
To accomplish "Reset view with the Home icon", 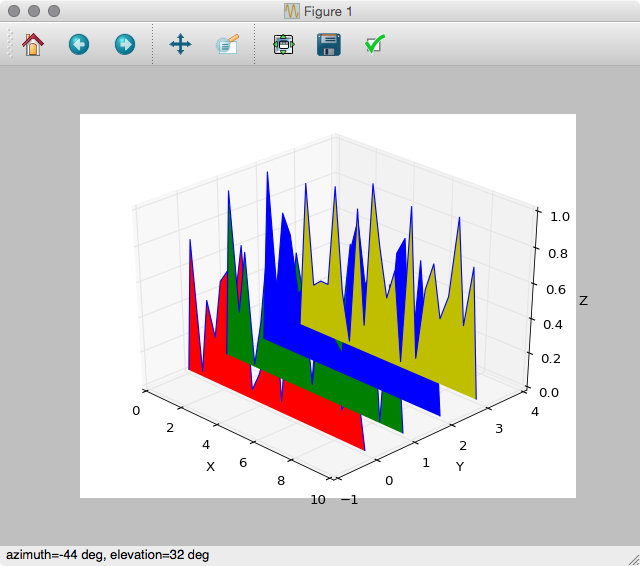I will [x=33, y=44].
